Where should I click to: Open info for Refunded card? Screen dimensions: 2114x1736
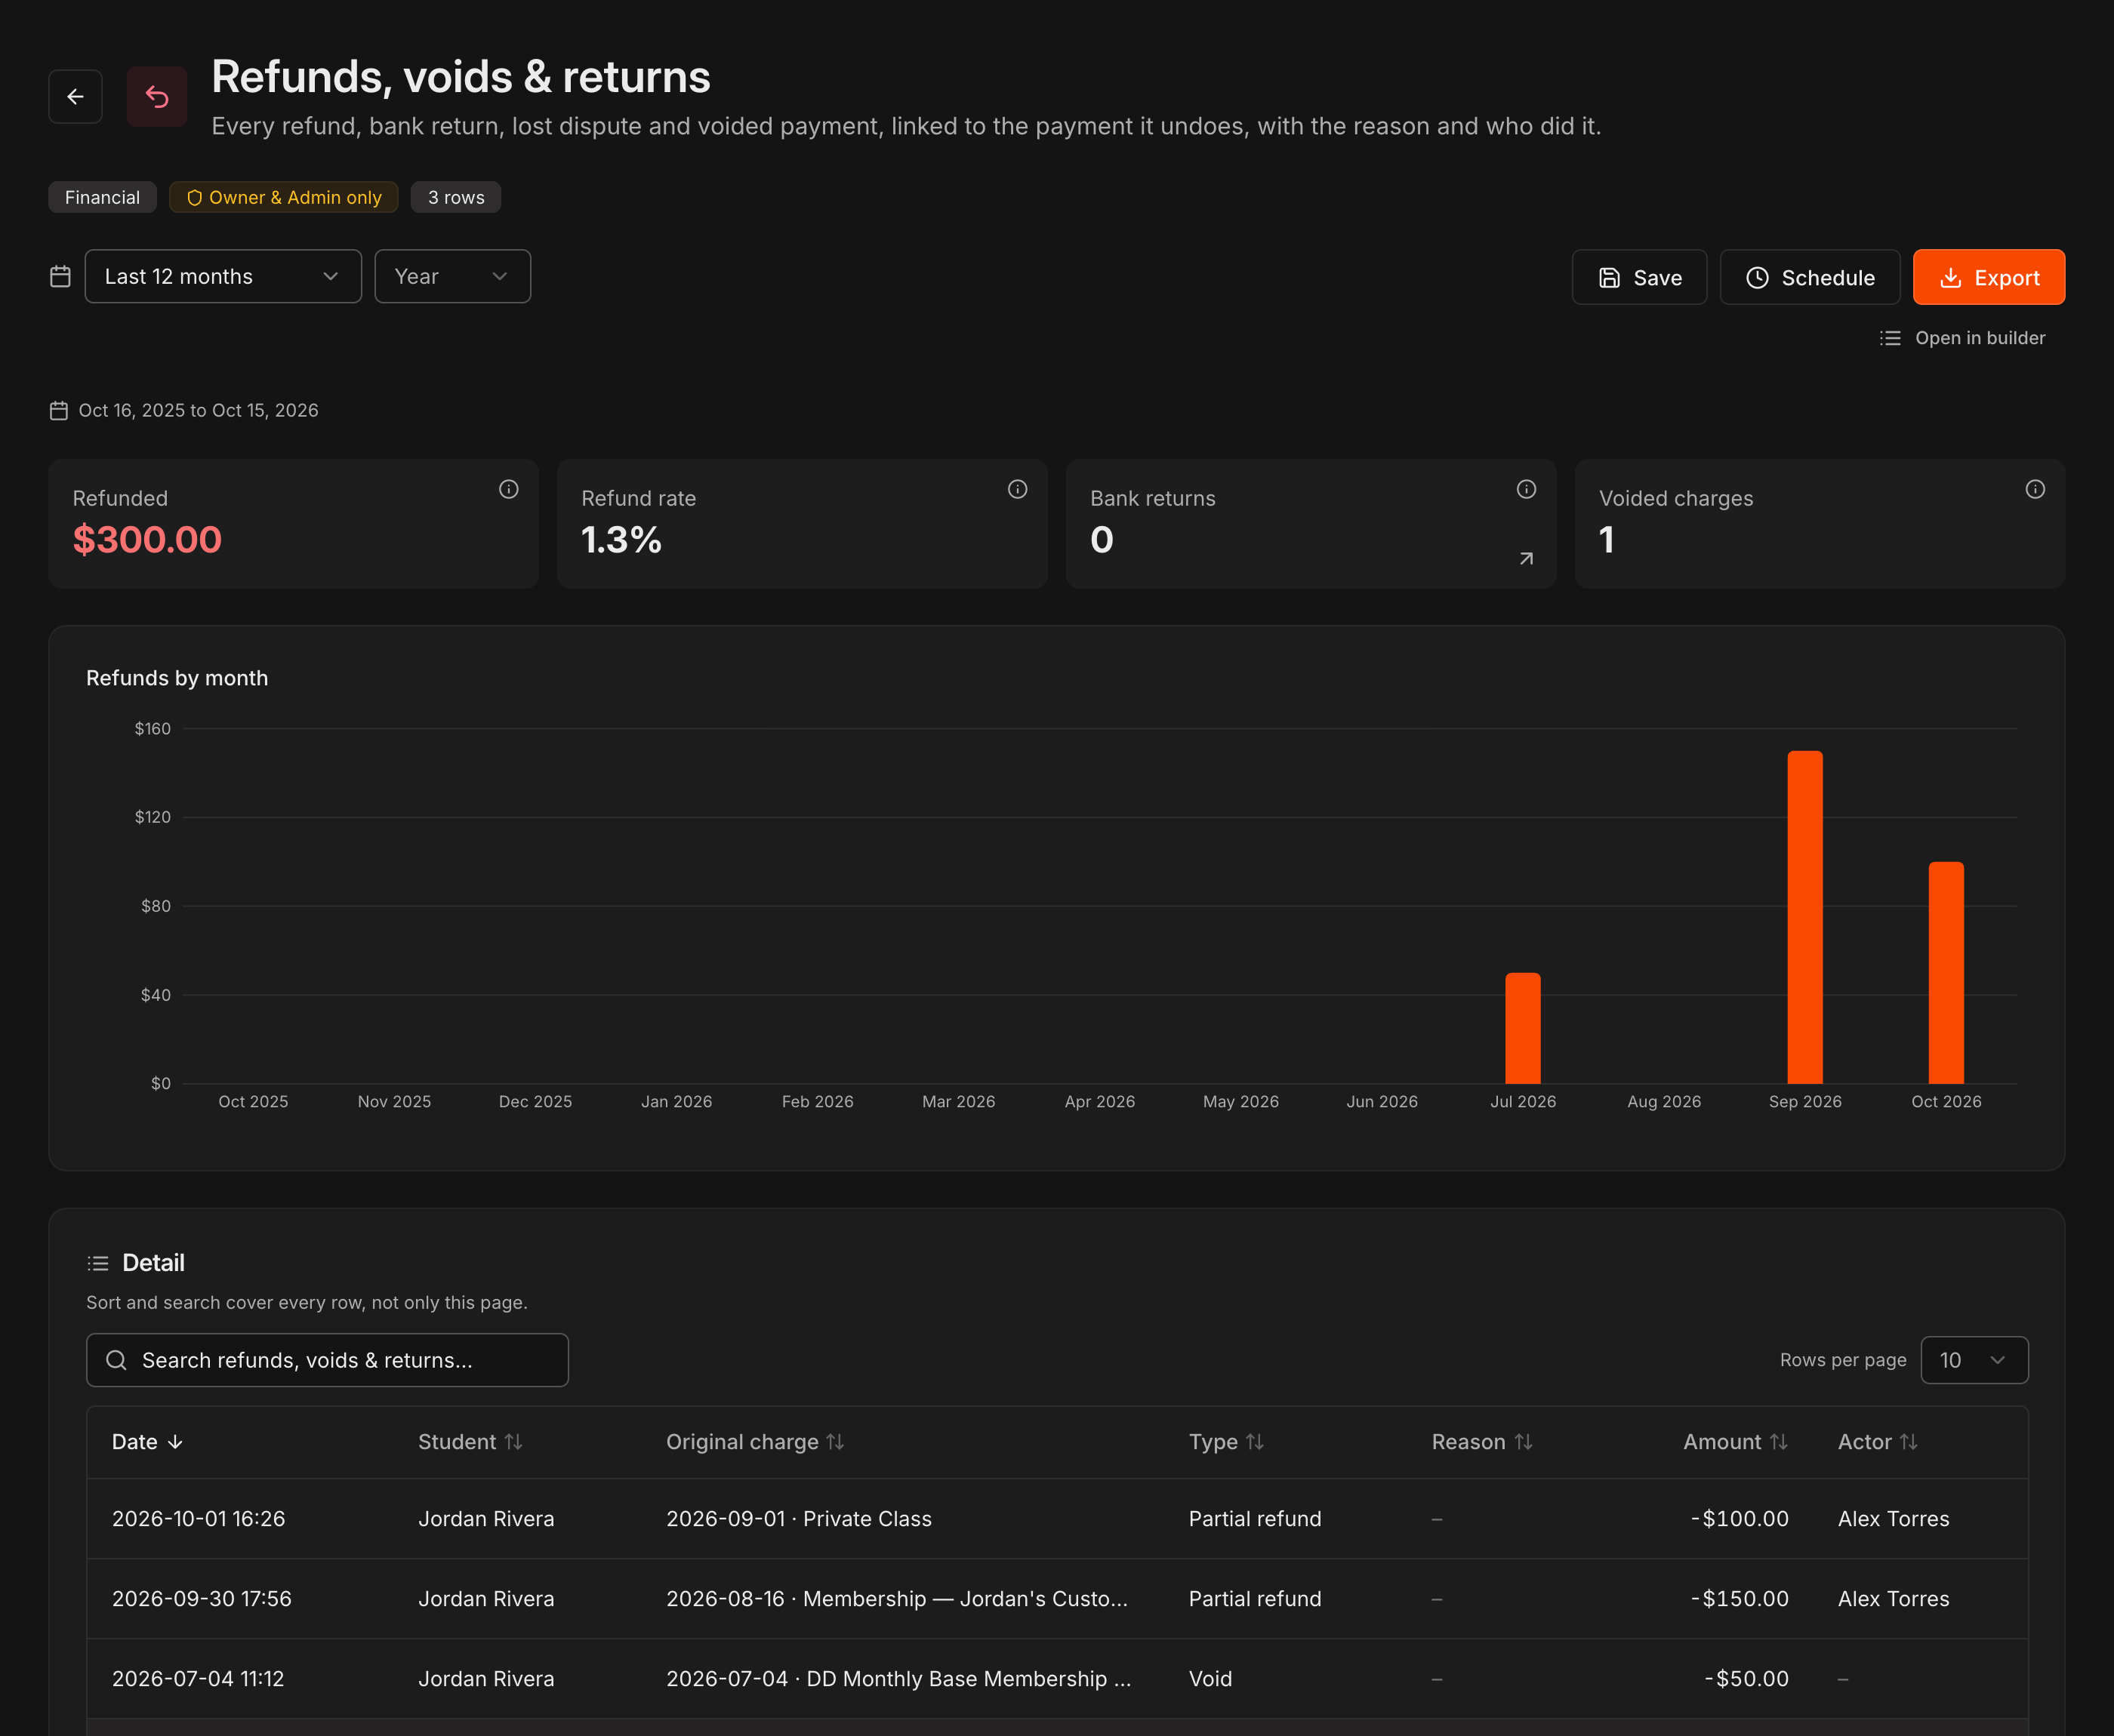click(509, 489)
